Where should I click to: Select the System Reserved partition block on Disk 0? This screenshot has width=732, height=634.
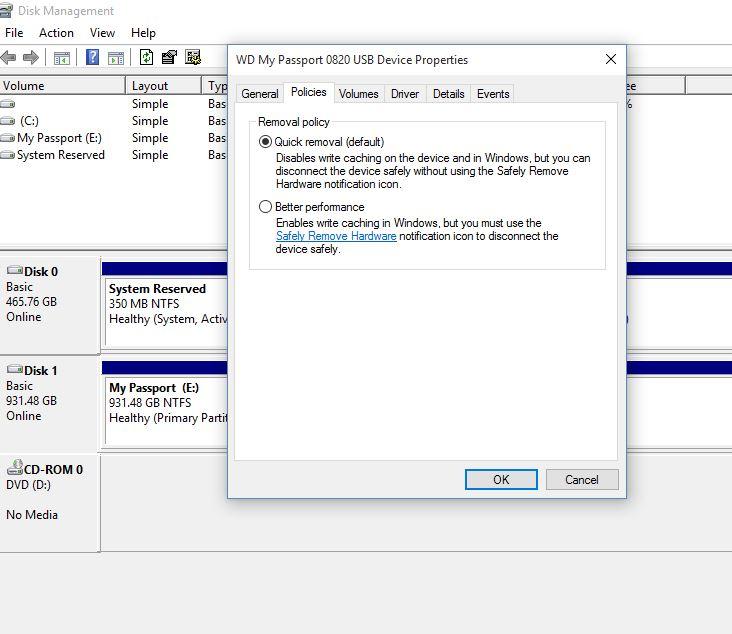click(x=166, y=312)
